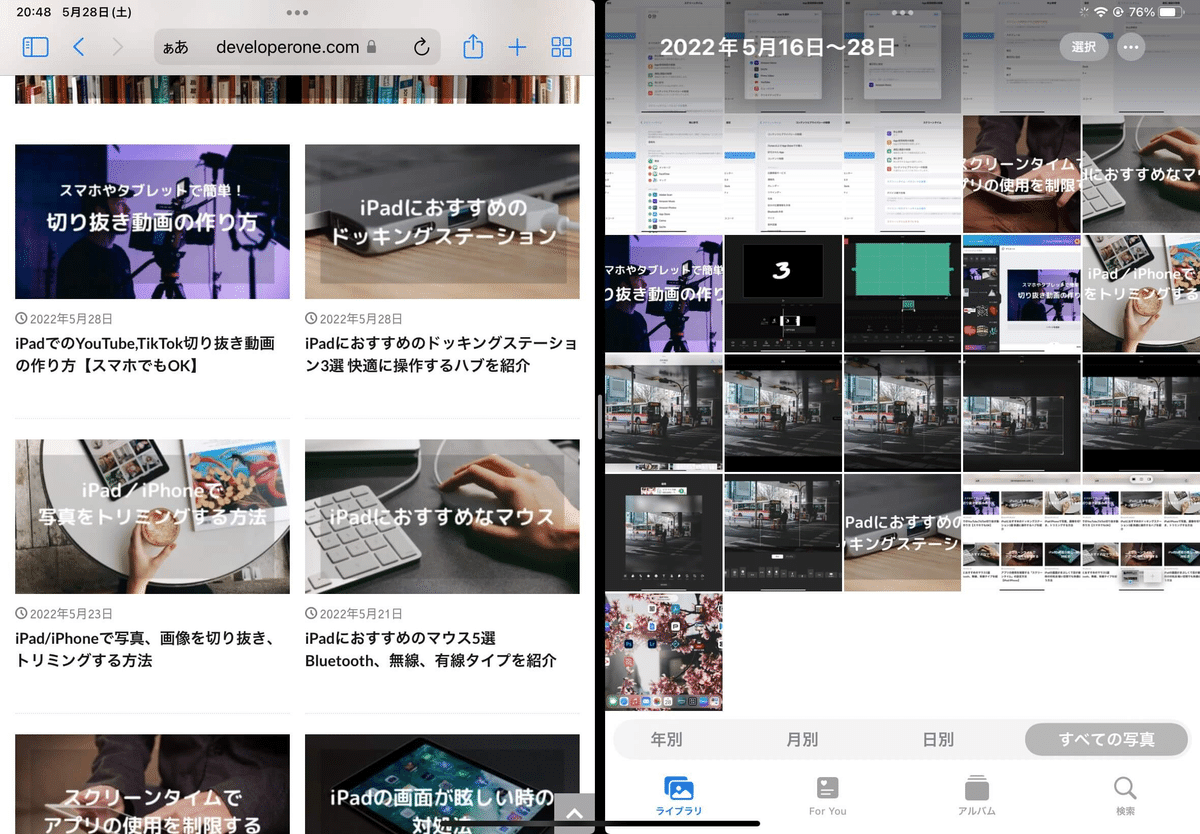Open Safari tab overview using the grid icon

(561, 47)
